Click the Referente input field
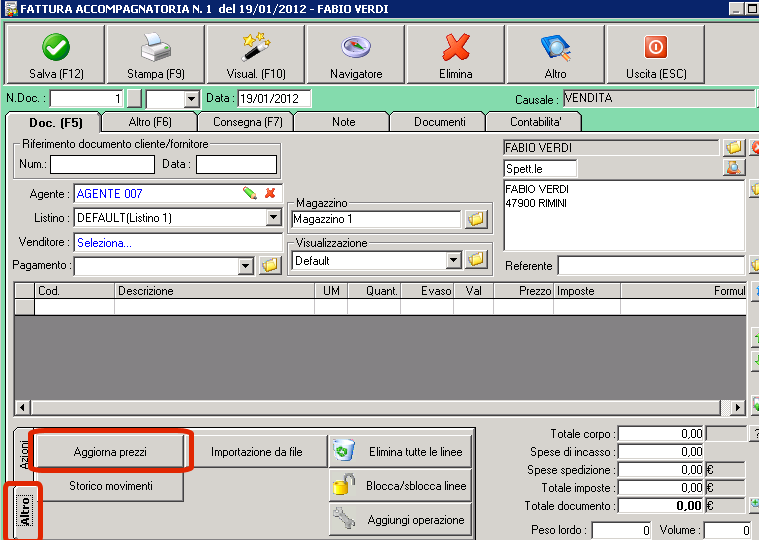759x540 pixels. point(651,266)
